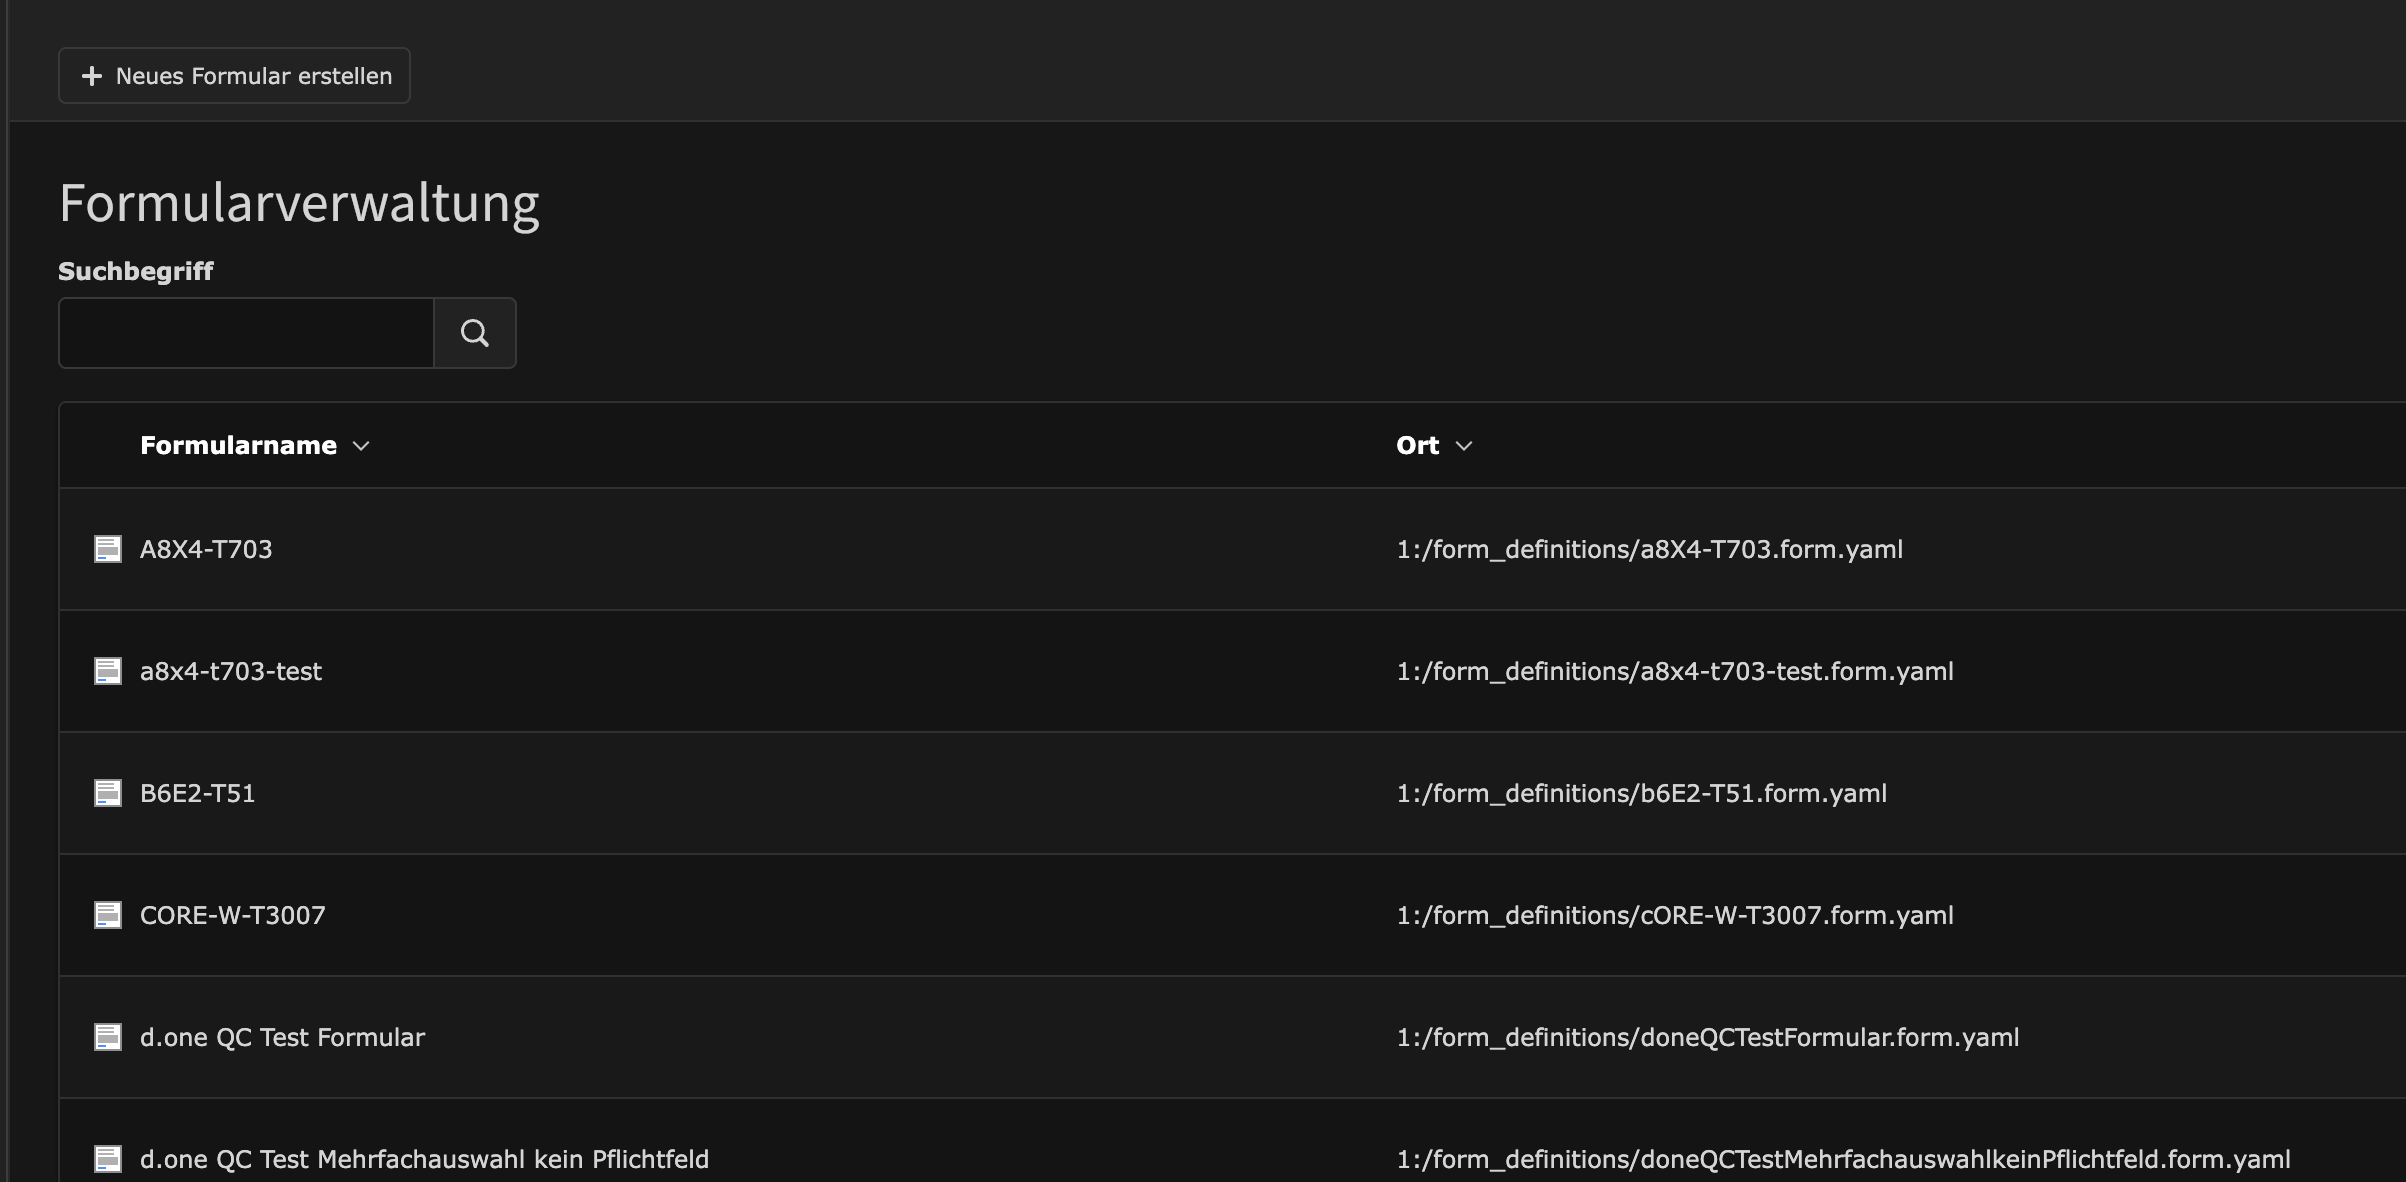Screen dimensions: 2406x1182
Task: Click the plus icon for new form
Action: (92, 76)
